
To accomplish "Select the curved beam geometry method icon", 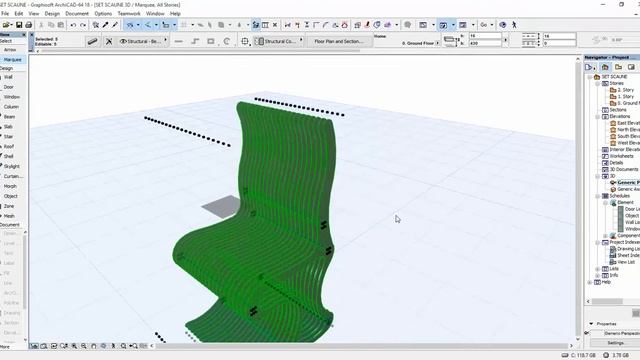I will 227,41.
